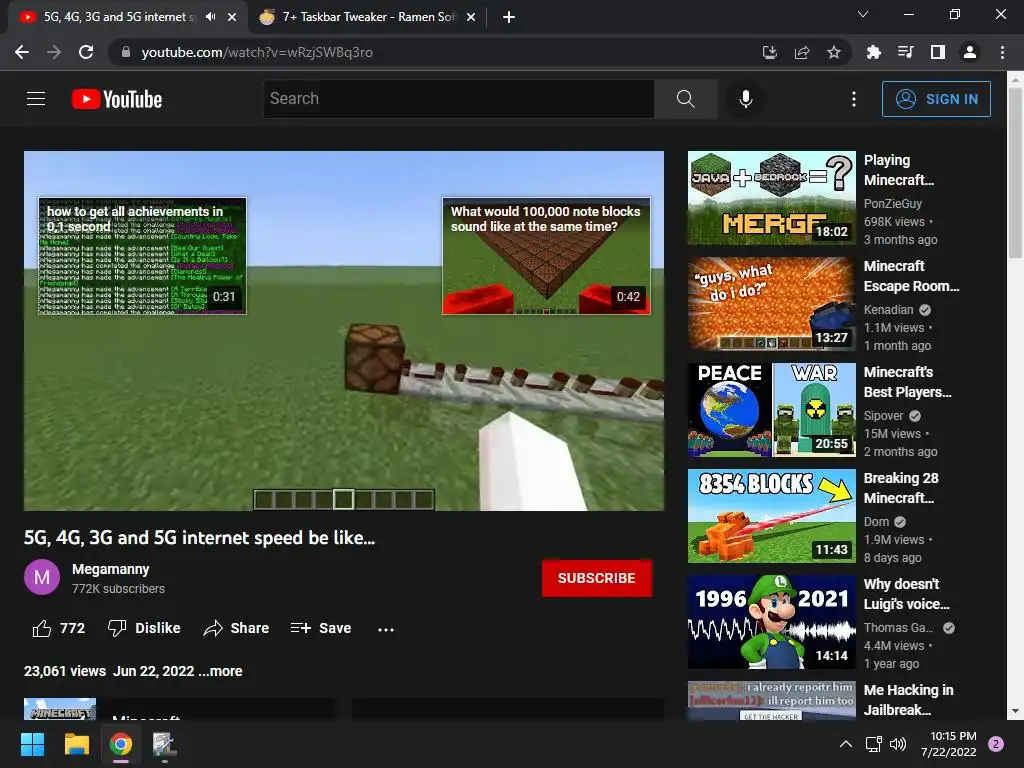Image resolution: width=1024 pixels, height=768 pixels.
Task: Click Chrome icon in taskbar
Action: tap(121, 744)
